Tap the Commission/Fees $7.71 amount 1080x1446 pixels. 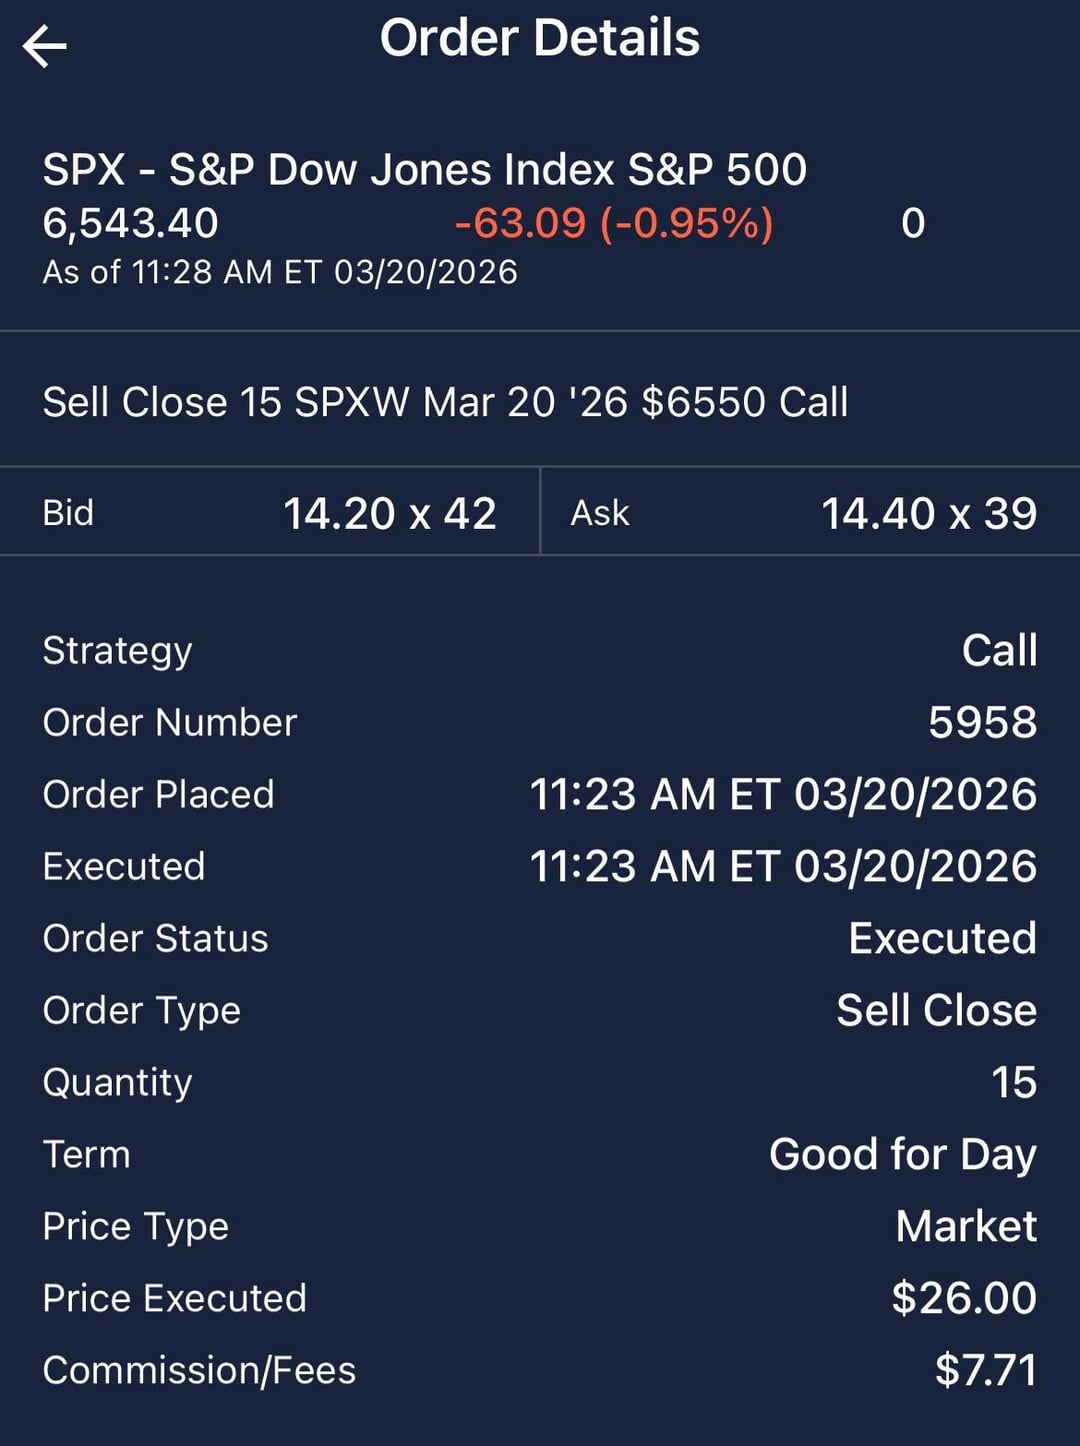point(985,1370)
